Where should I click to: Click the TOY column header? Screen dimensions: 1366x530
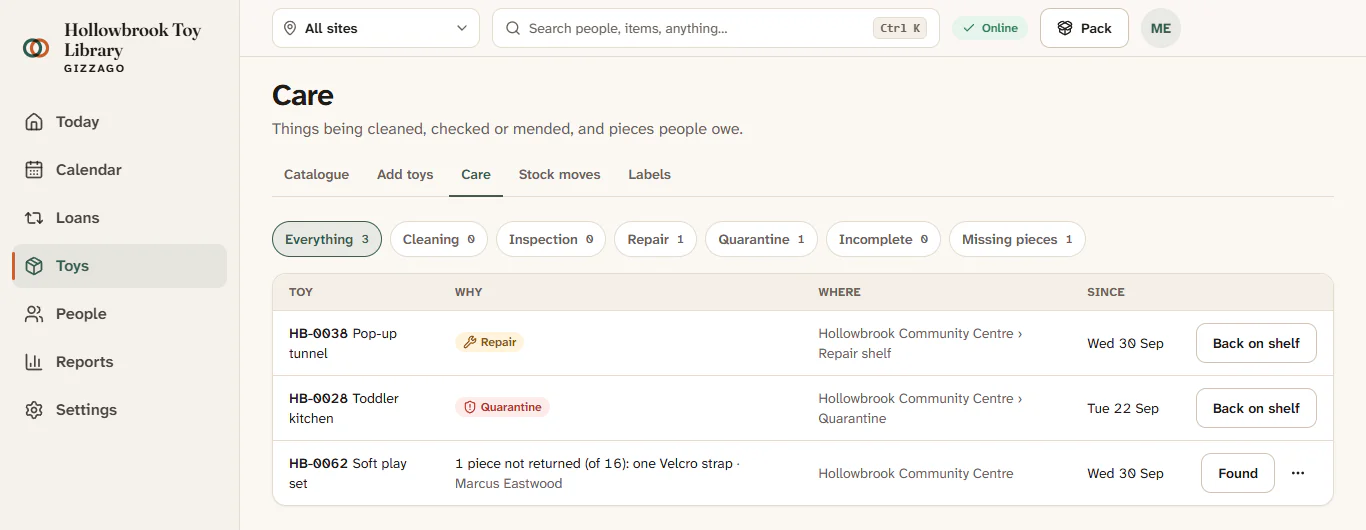coord(301,292)
